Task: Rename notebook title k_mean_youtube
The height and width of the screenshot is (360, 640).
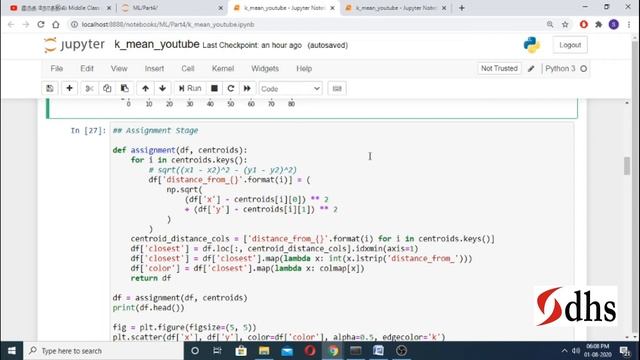Action: click(x=157, y=44)
